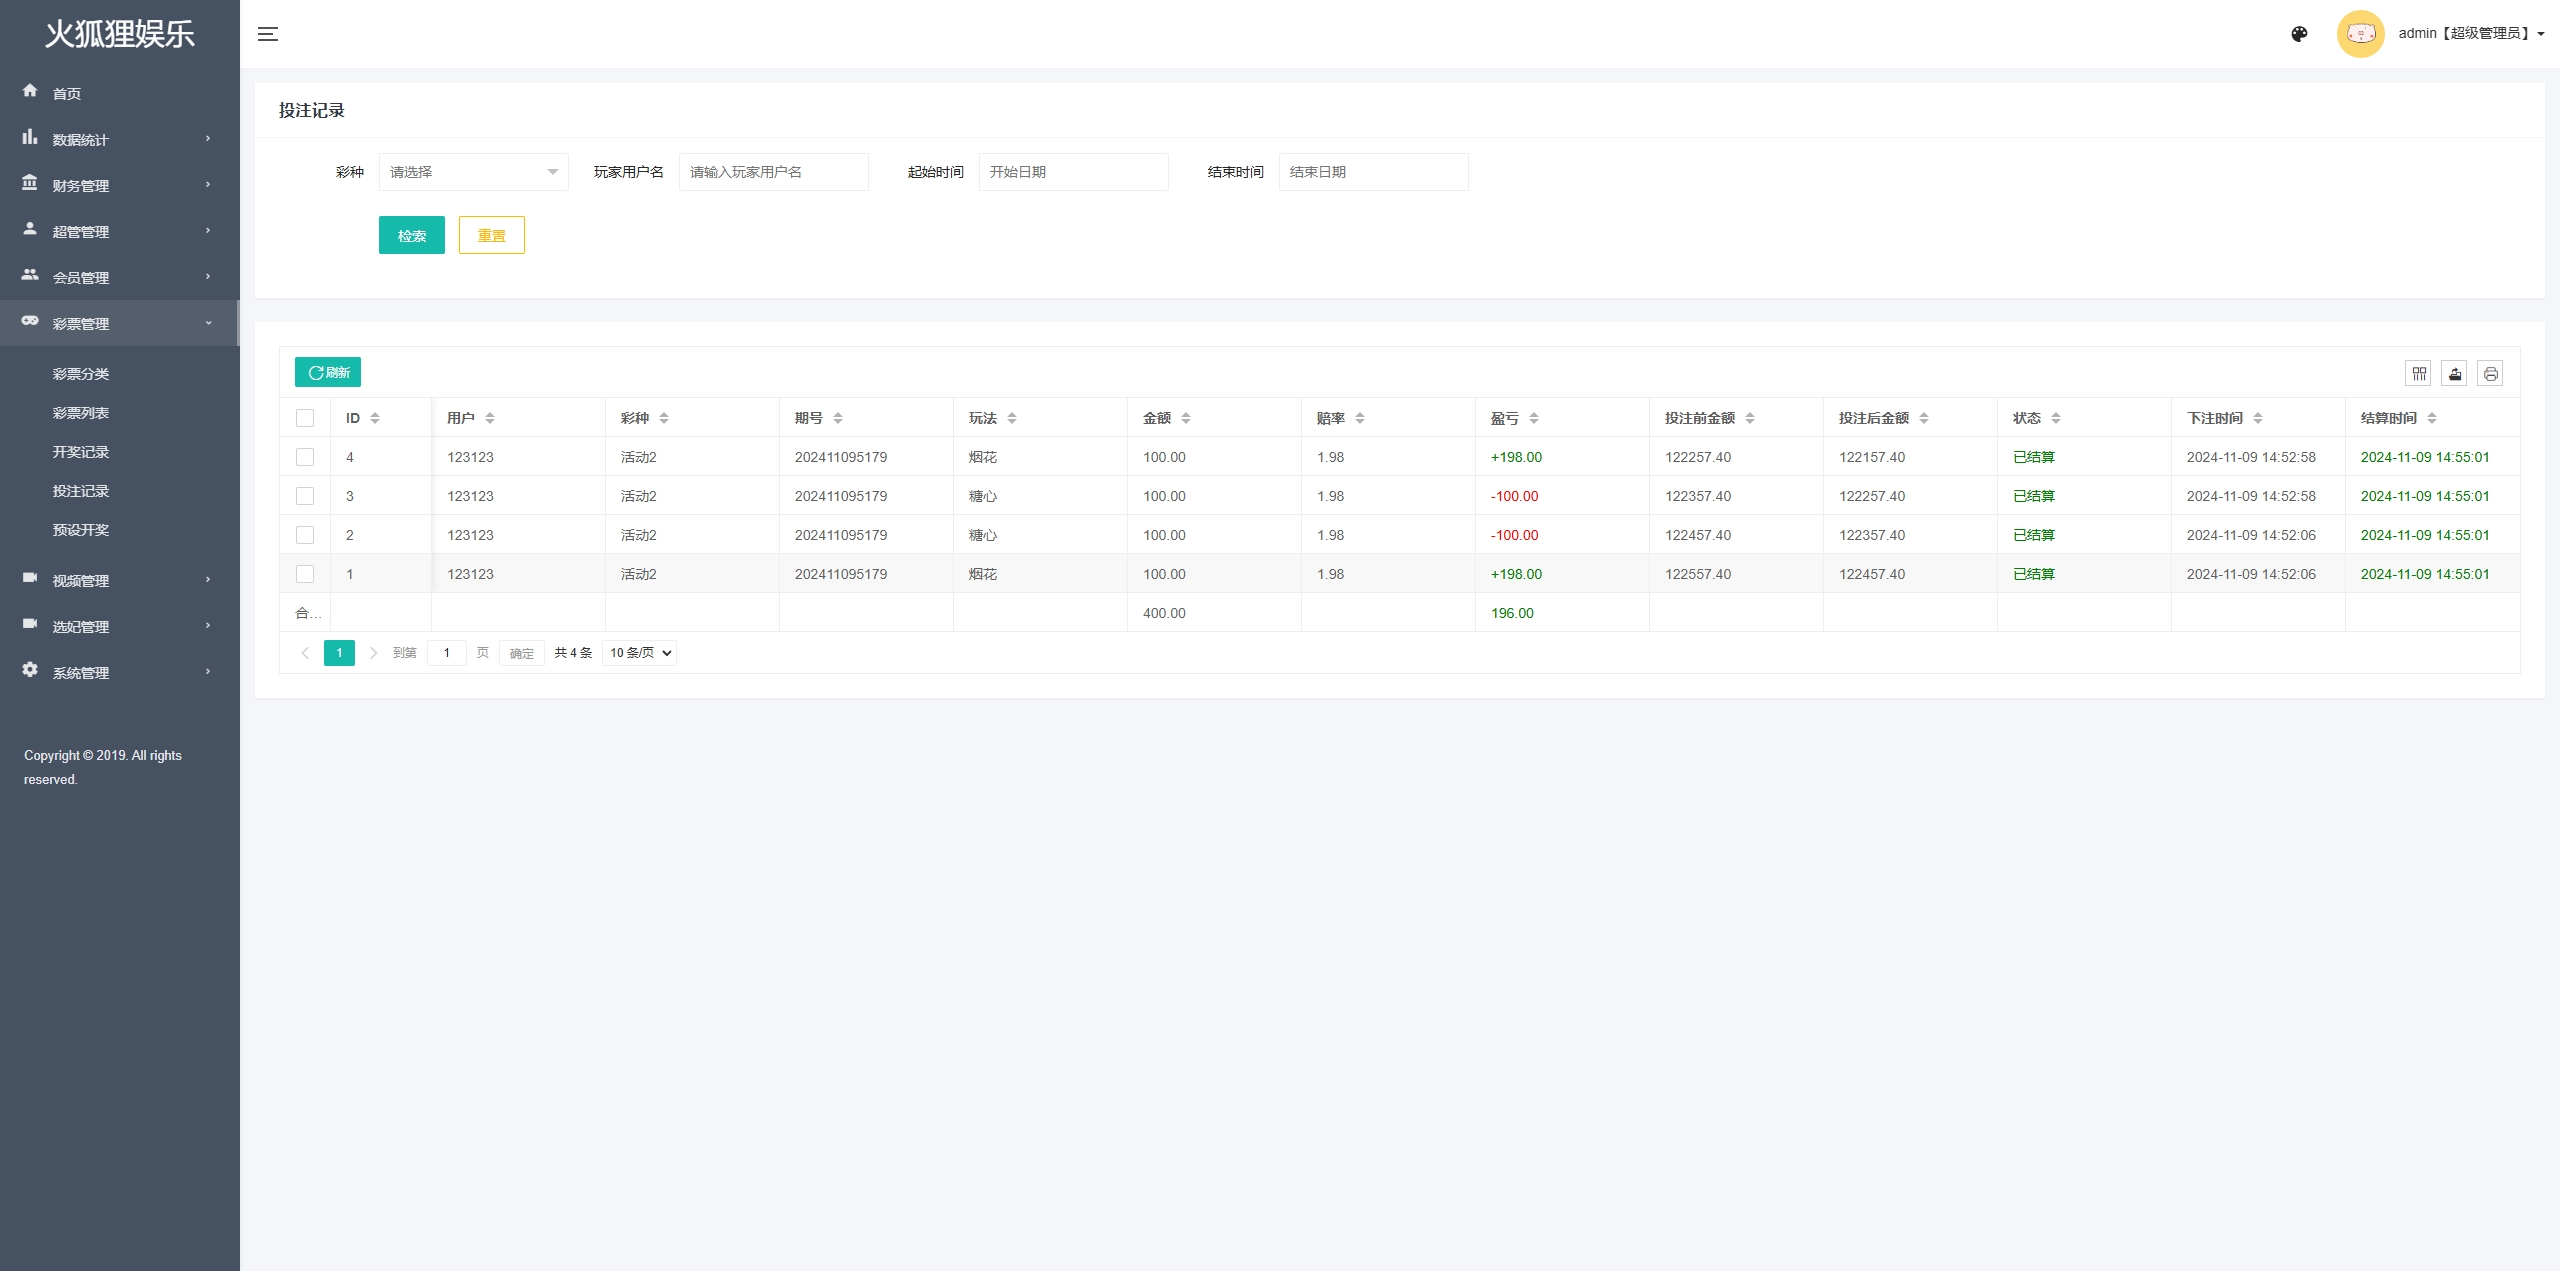2560x1271 pixels.
Task: Open 开奖记录 in sidebar
Action: [81, 452]
